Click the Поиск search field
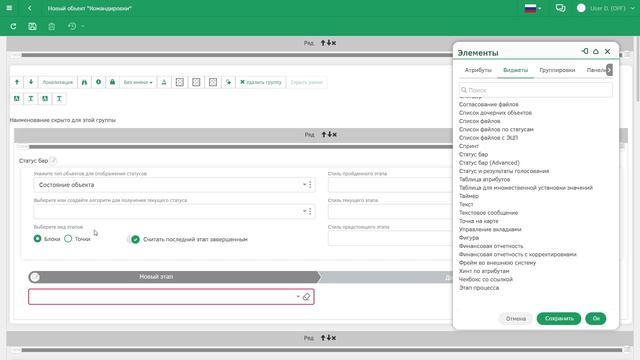The width and height of the screenshot is (640, 360). pyautogui.click(x=536, y=90)
